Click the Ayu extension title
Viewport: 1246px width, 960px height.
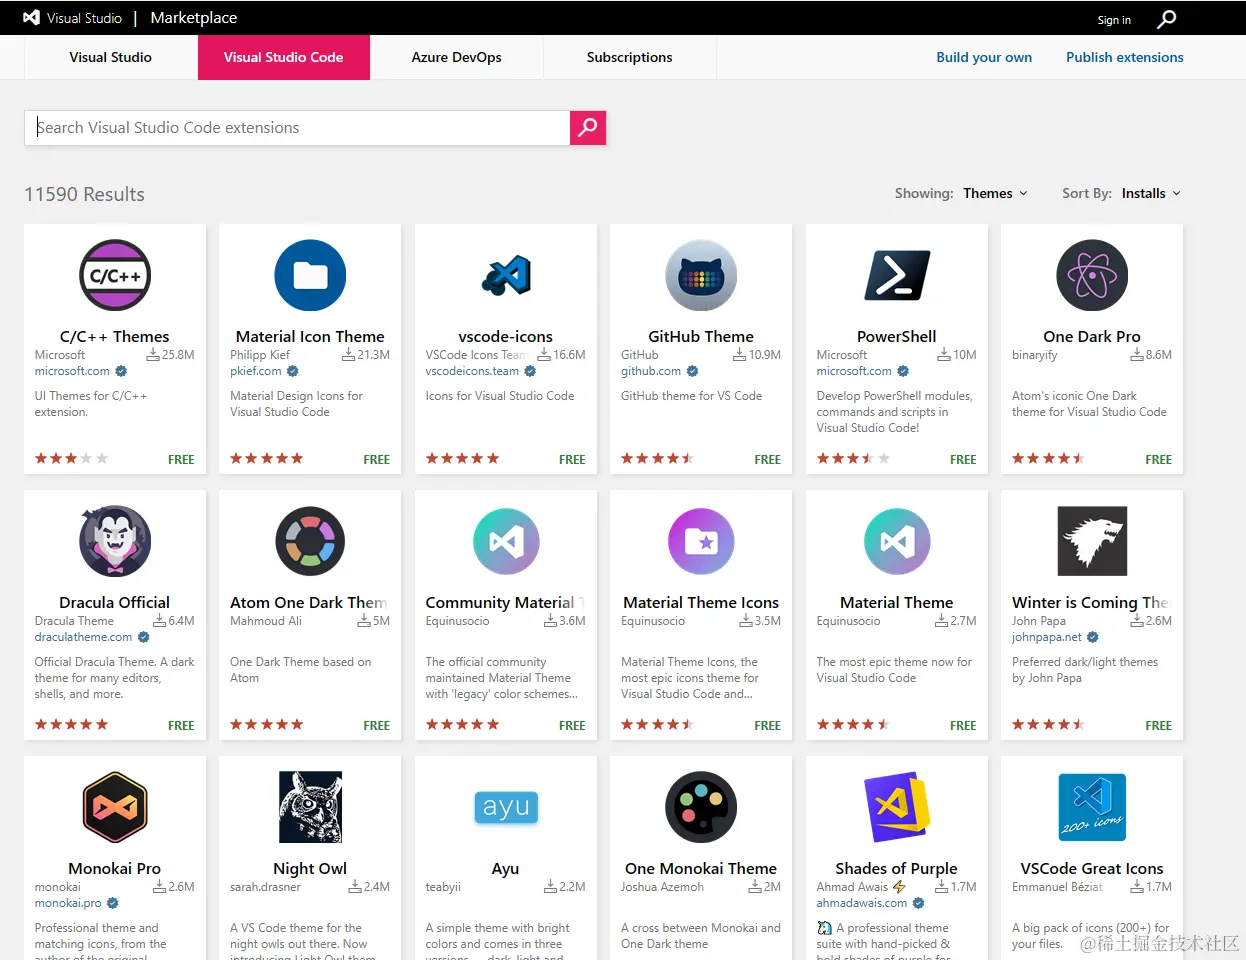click(506, 868)
